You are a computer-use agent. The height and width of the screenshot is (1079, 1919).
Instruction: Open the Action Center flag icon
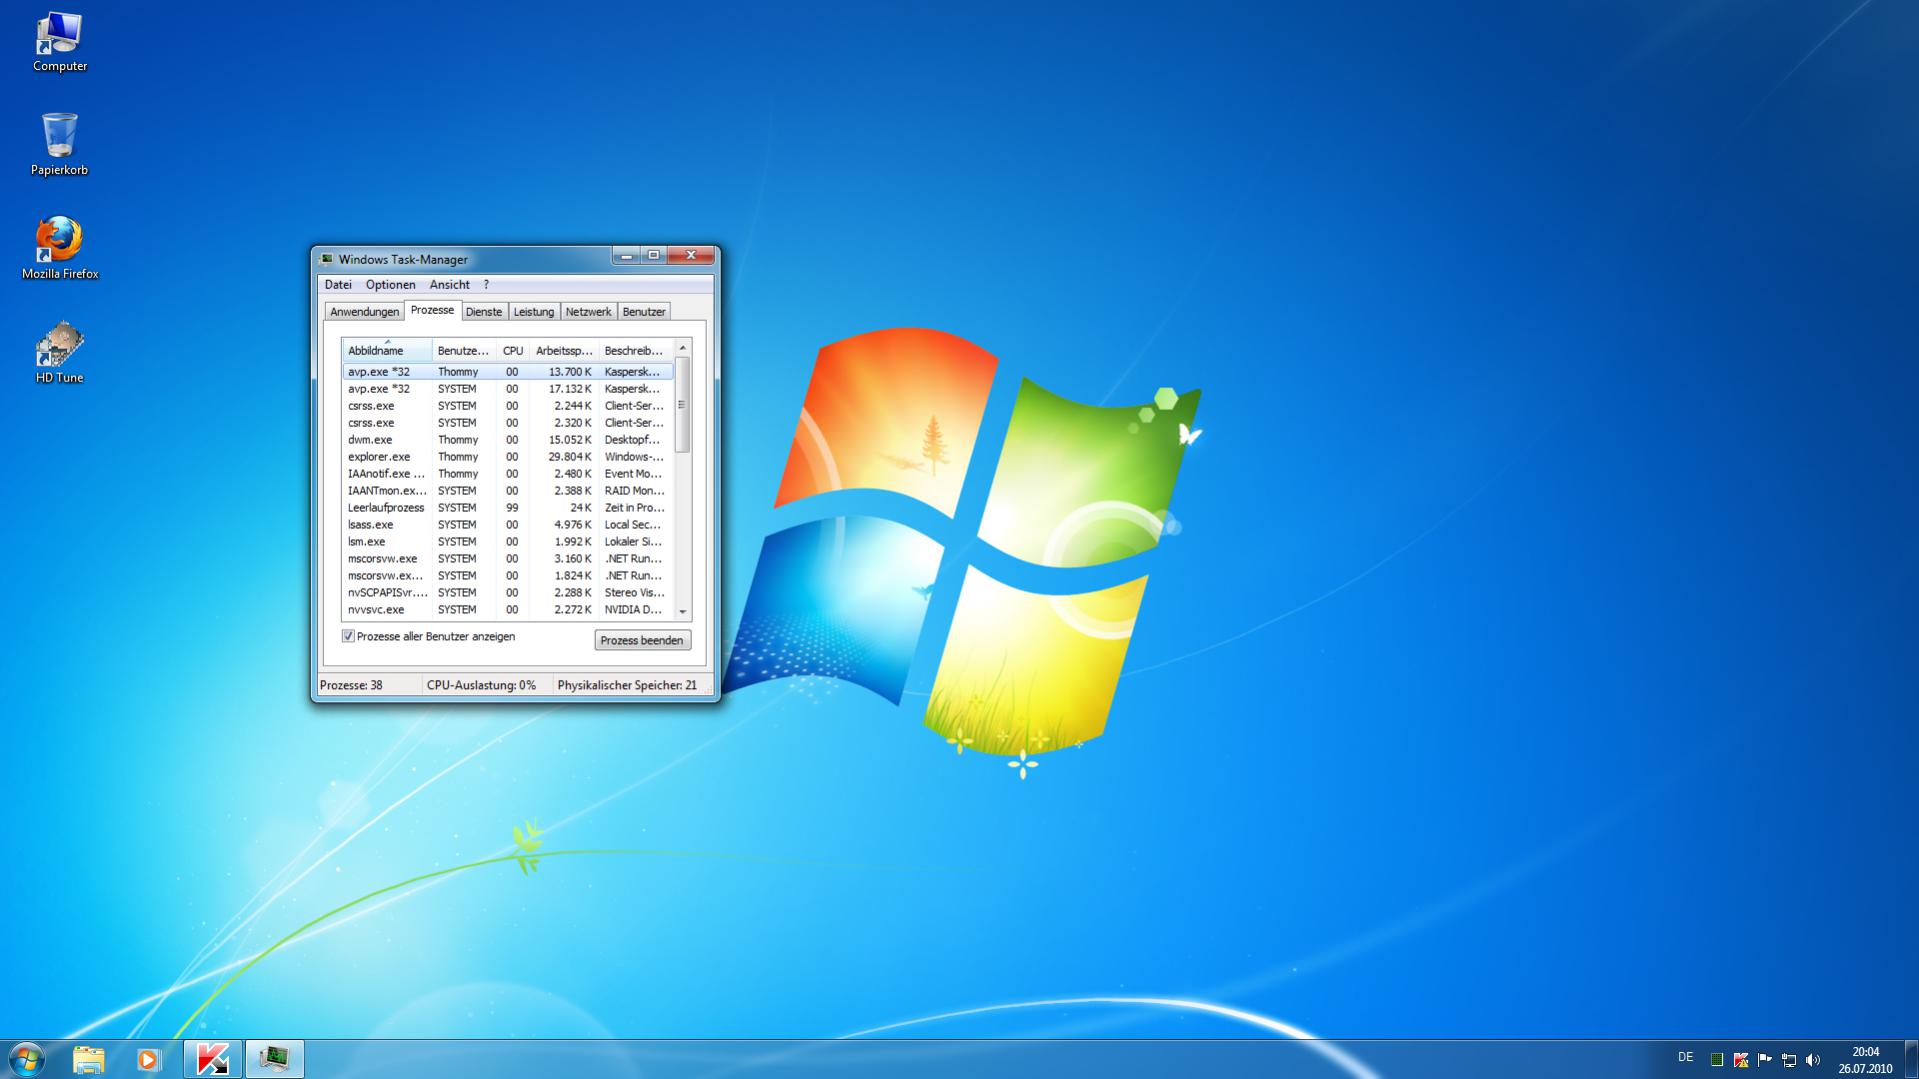pyautogui.click(x=1765, y=1059)
